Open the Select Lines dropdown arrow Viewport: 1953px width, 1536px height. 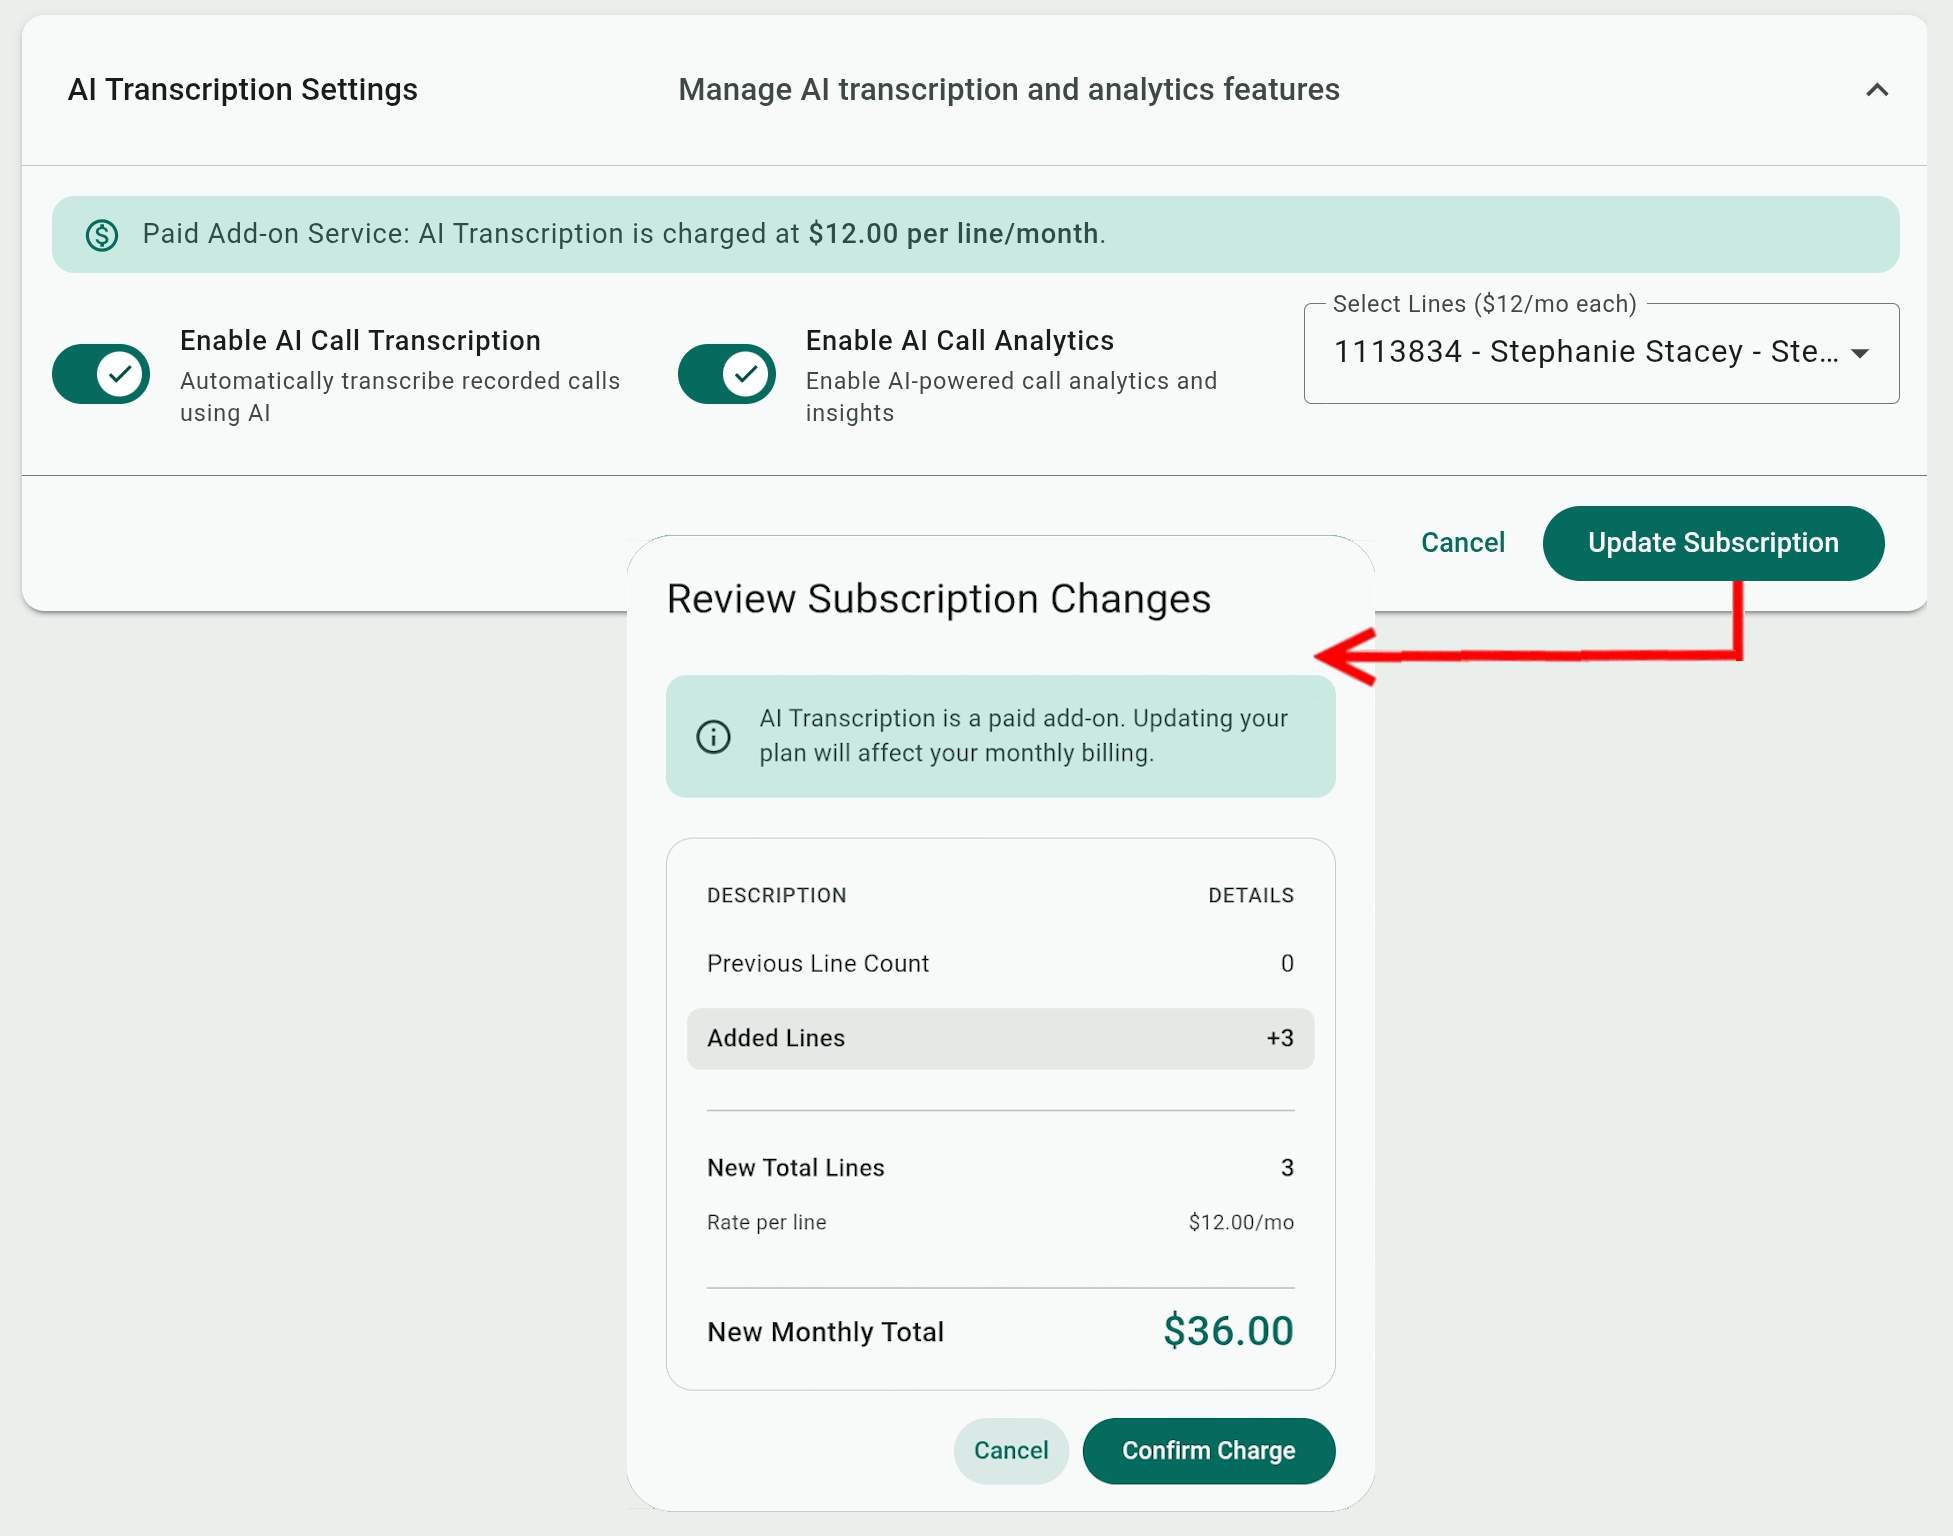[x=1859, y=353]
